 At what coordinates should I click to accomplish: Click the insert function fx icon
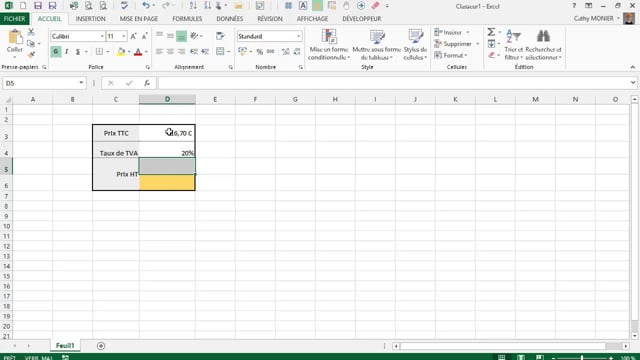[x=147, y=83]
